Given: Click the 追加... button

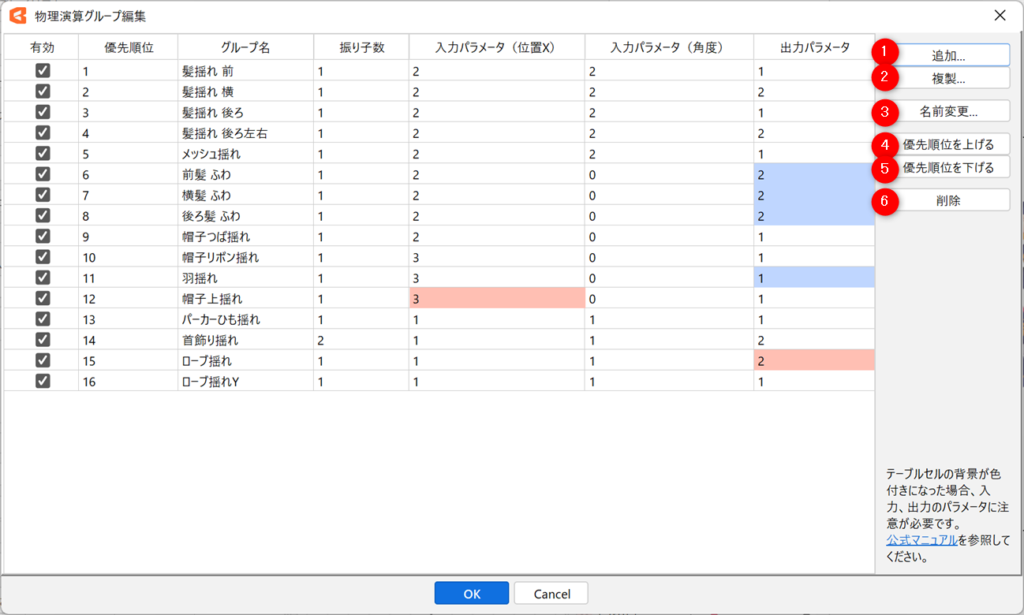Looking at the screenshot, I should (x=941, y=55).
